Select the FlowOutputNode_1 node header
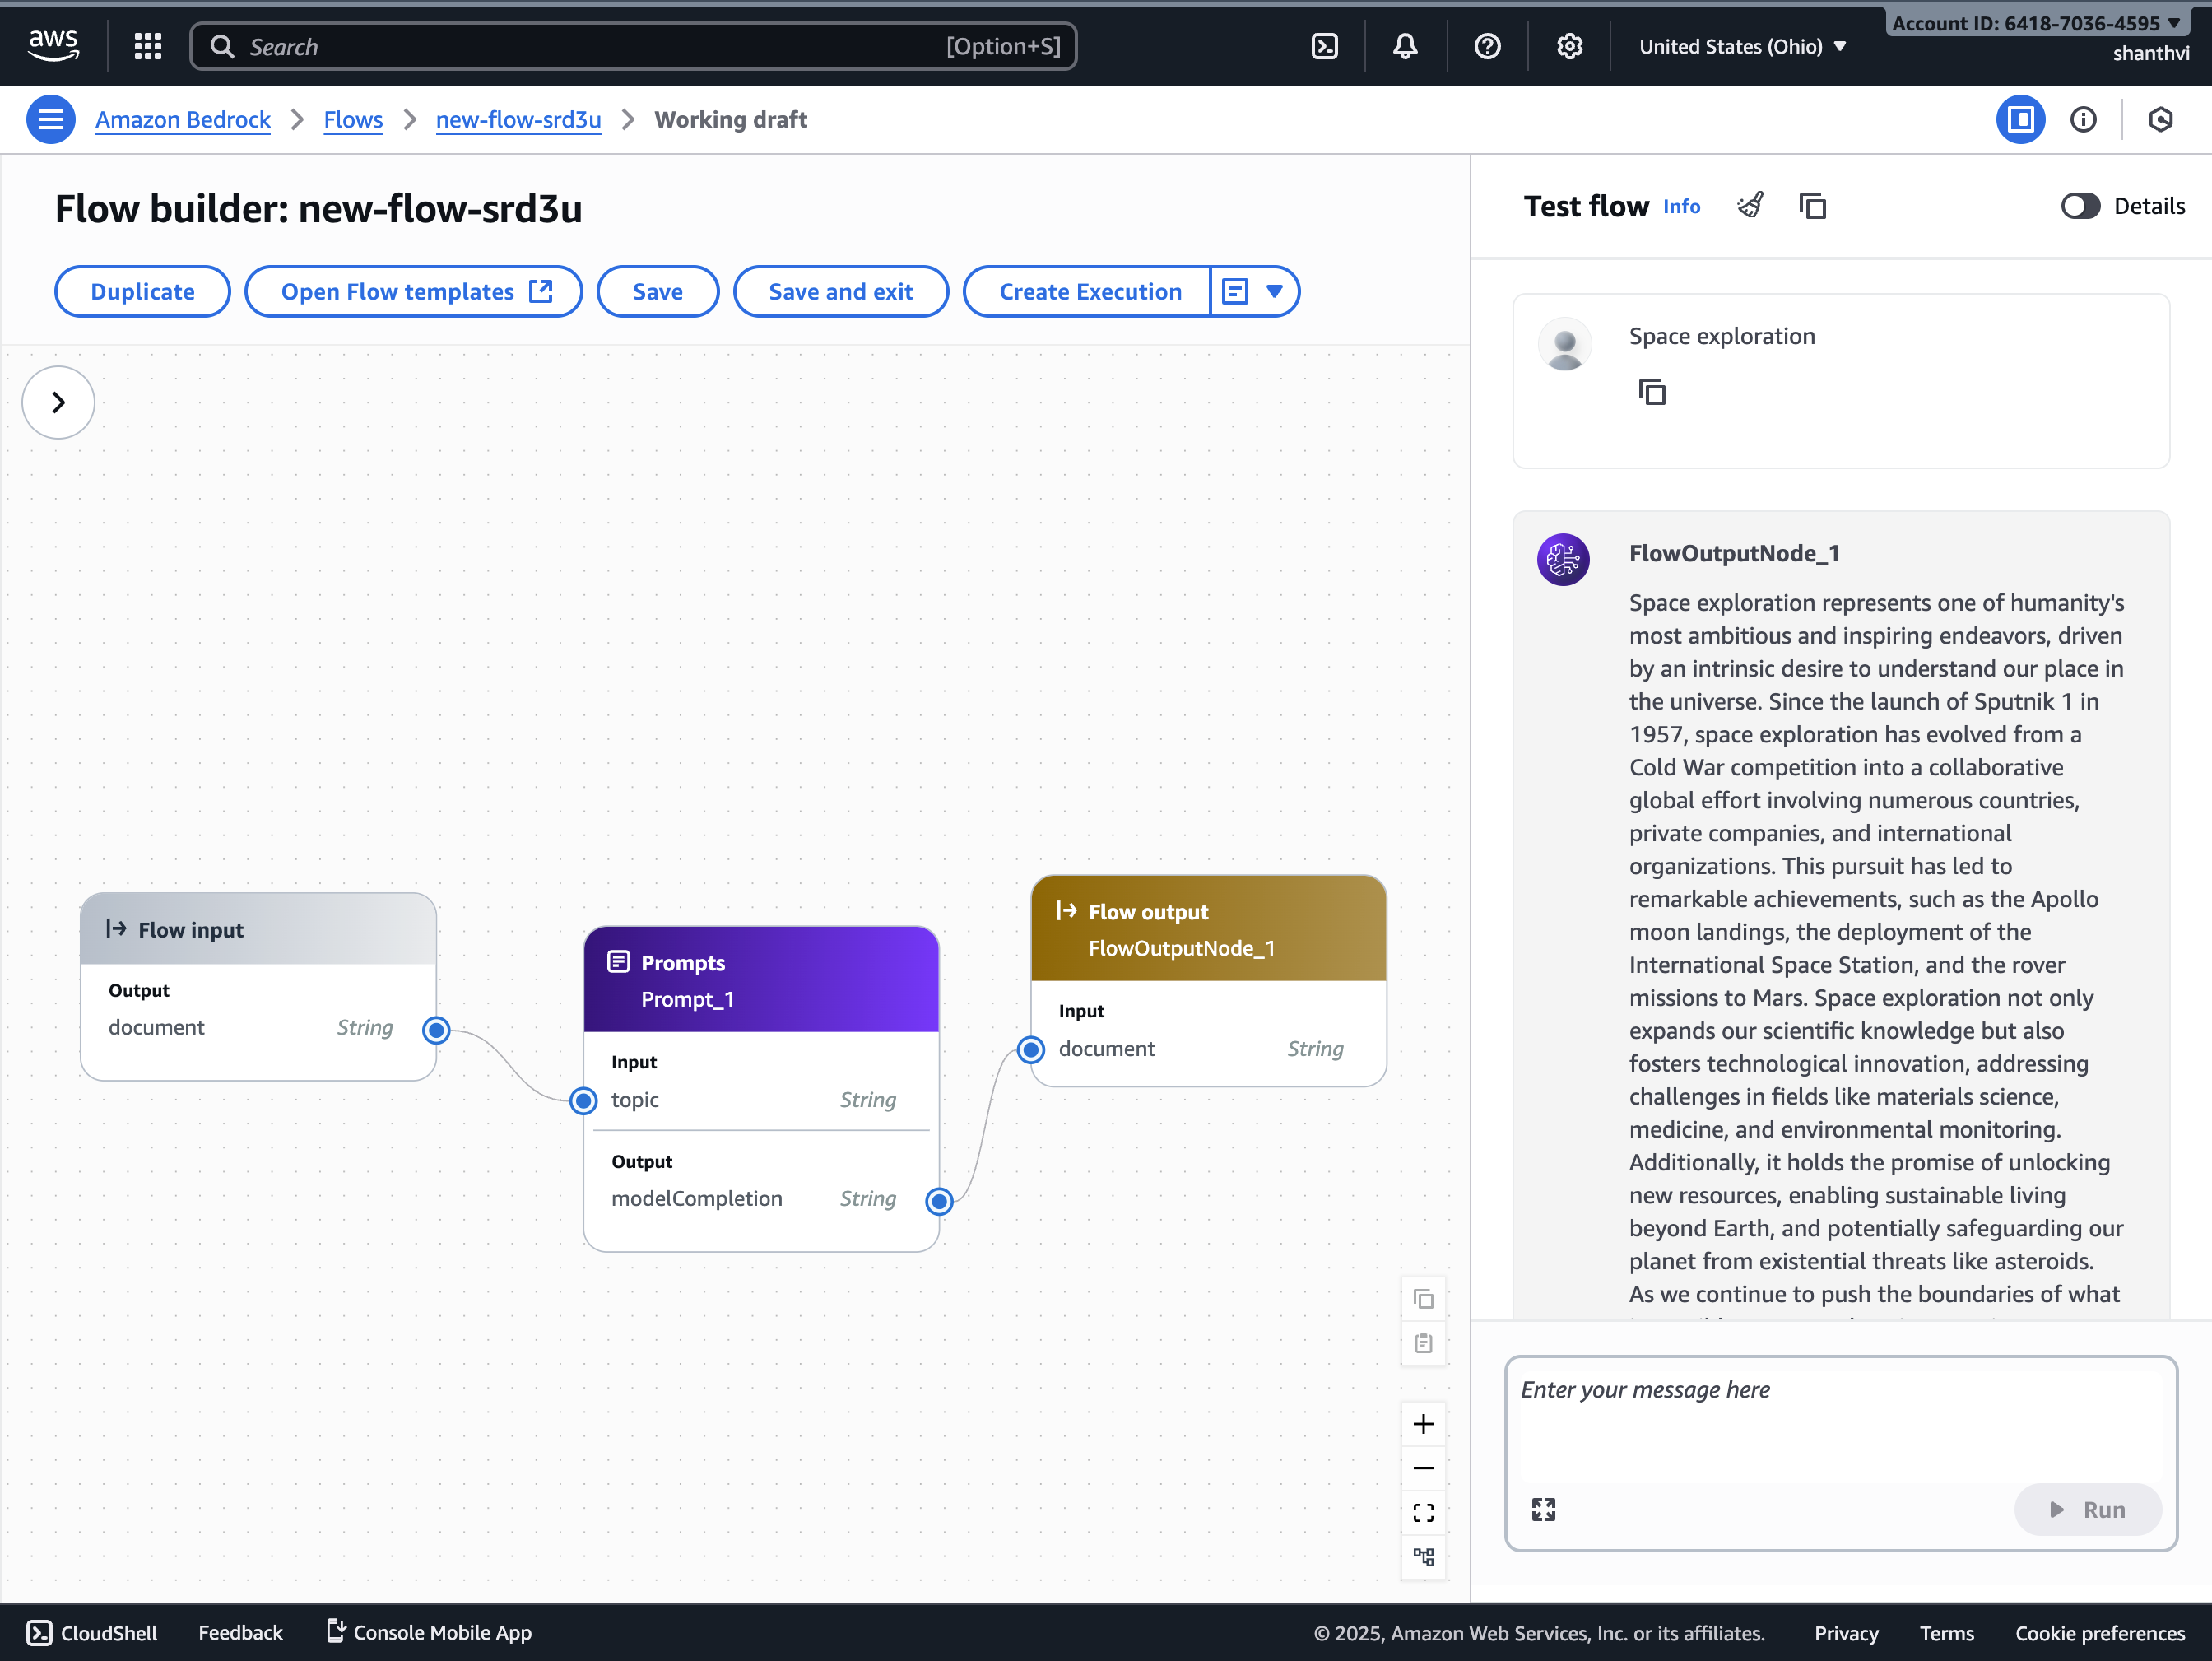 (x=1208, y=928)
